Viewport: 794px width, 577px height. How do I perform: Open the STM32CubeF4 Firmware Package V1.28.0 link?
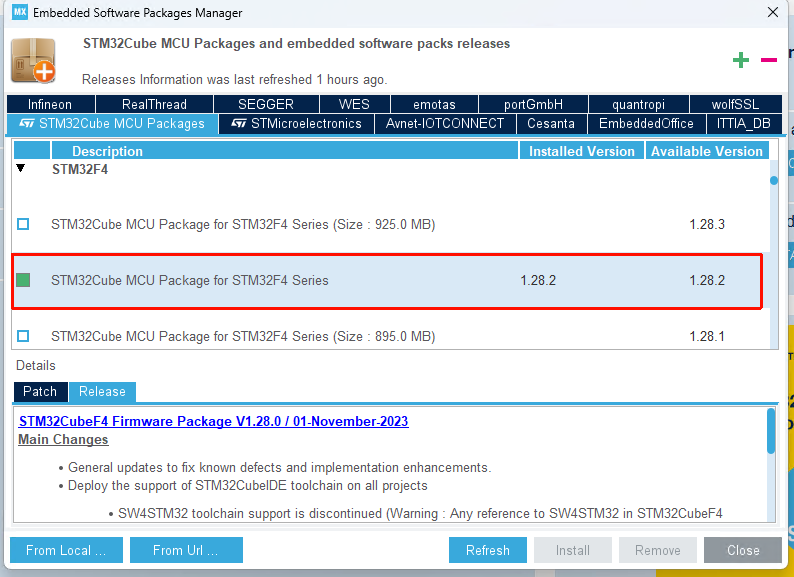[213, 421]
